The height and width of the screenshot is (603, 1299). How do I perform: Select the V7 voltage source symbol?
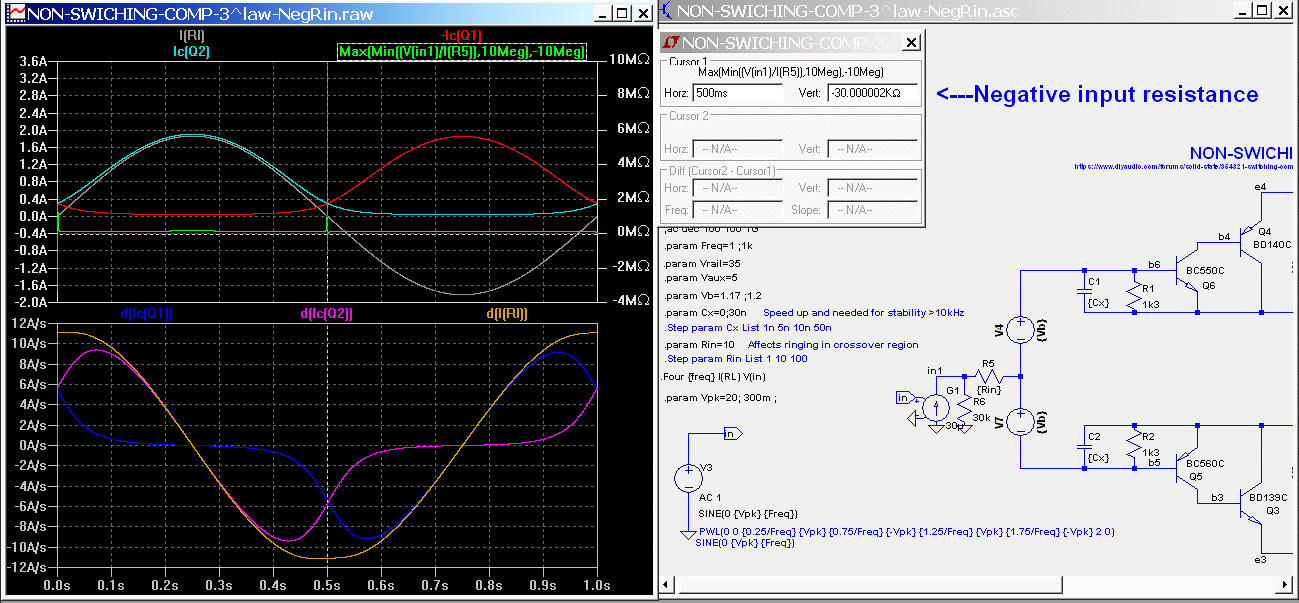1020,423
